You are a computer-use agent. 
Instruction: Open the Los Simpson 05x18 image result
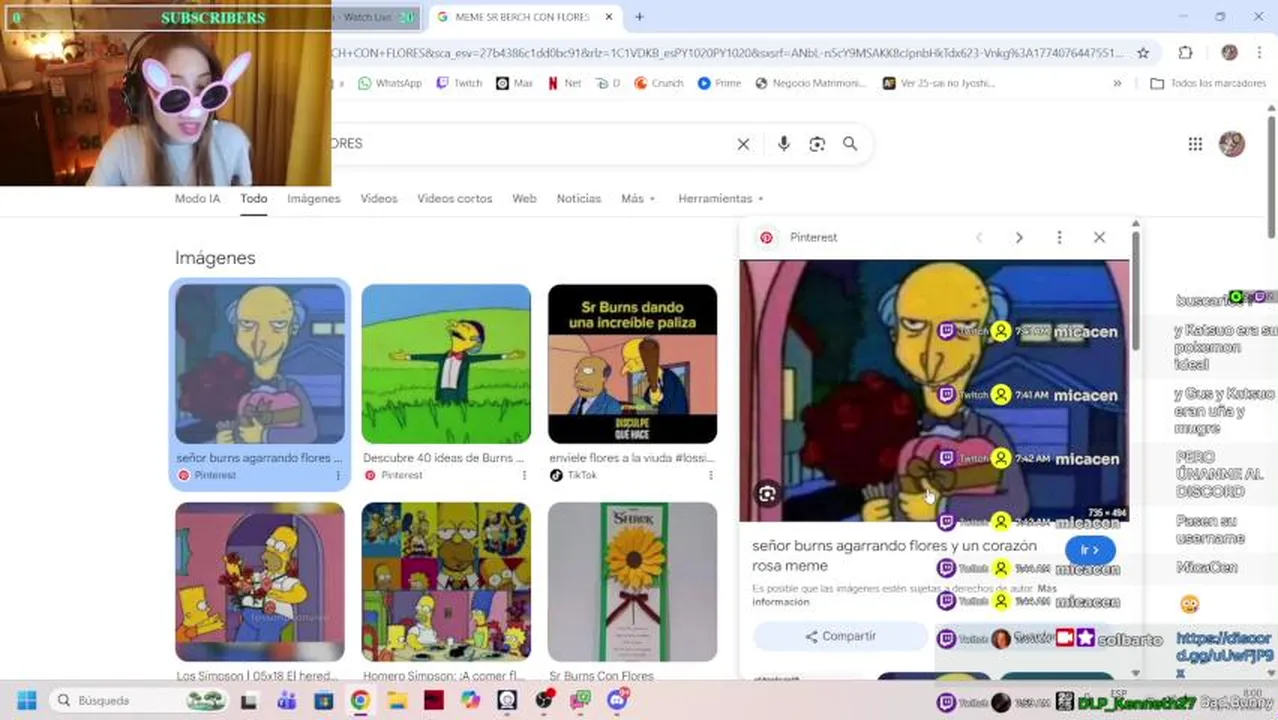(x=260, y=582)
